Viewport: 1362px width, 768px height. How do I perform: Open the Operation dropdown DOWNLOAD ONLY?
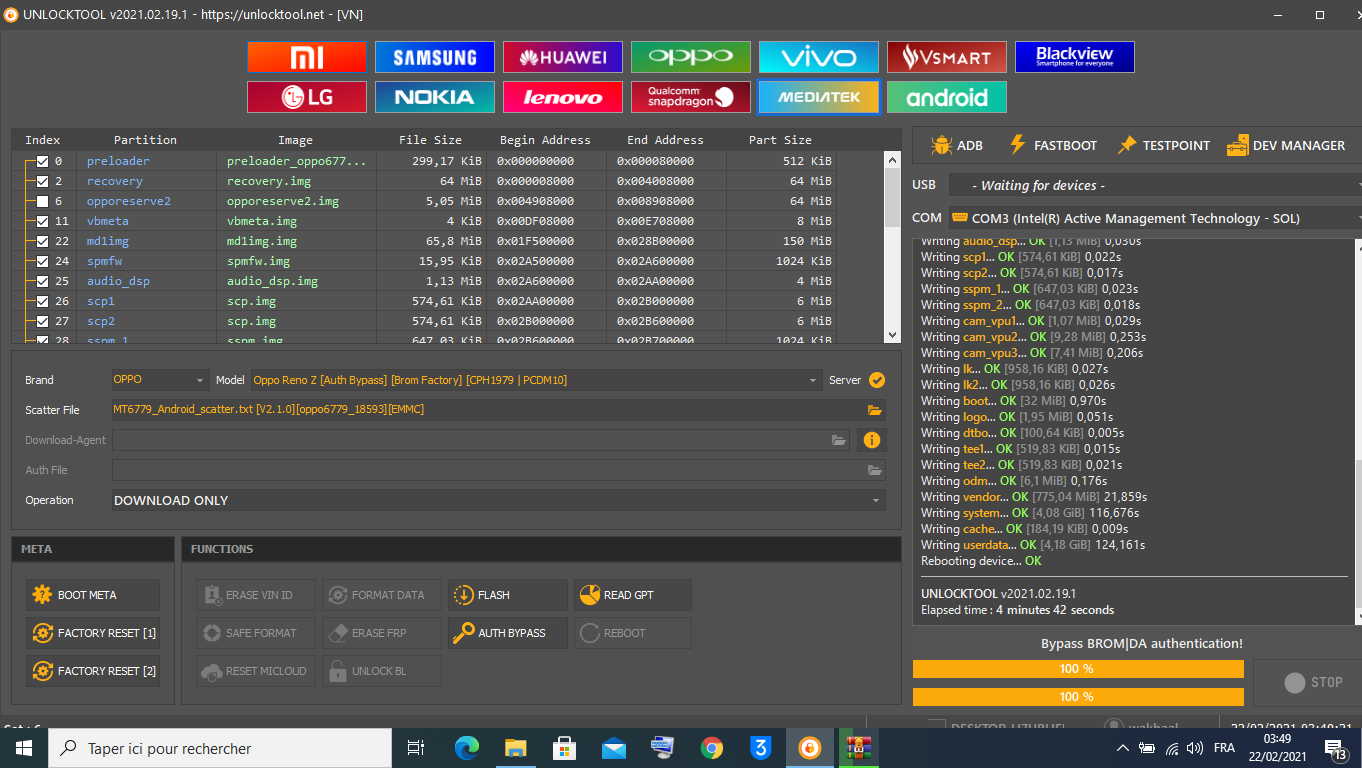tap(498, 500)
